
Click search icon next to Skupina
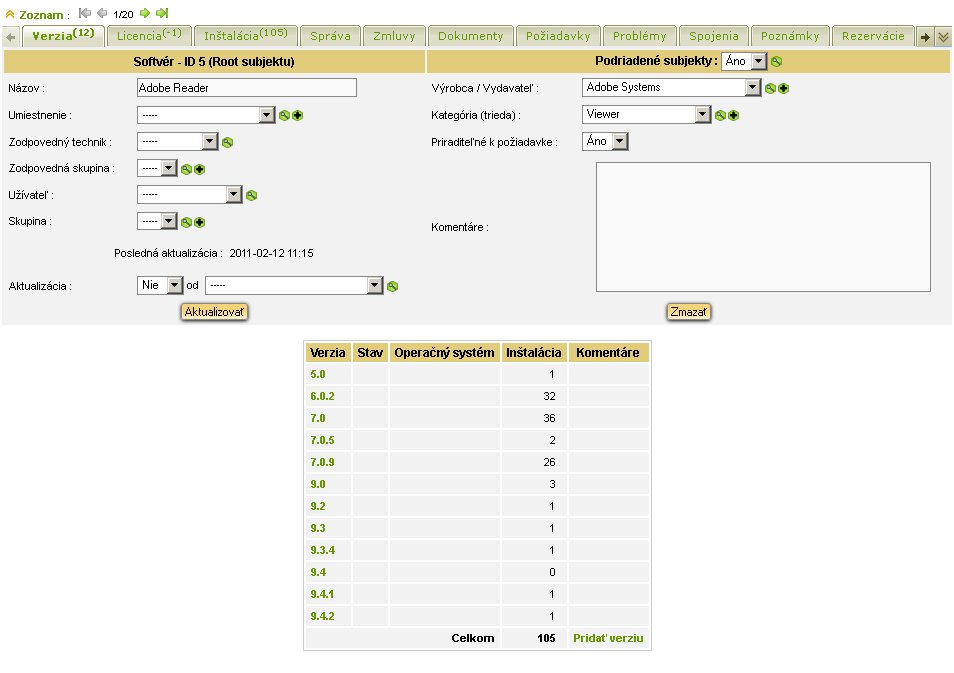point(186,222)
